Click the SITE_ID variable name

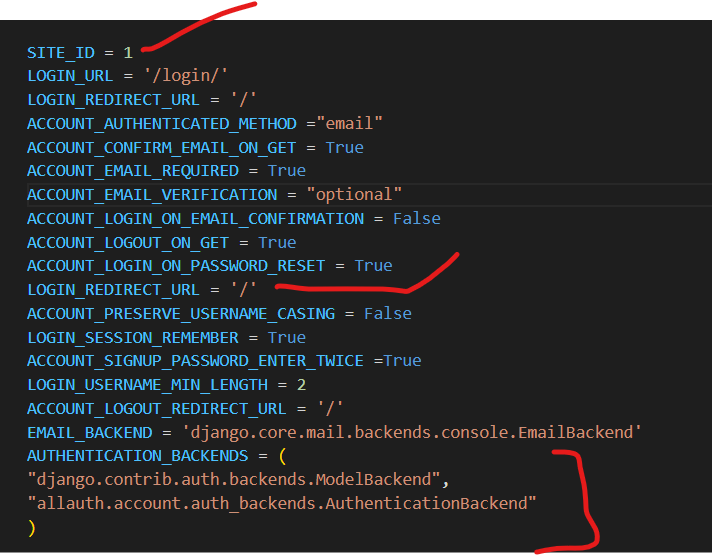(61, 53)
